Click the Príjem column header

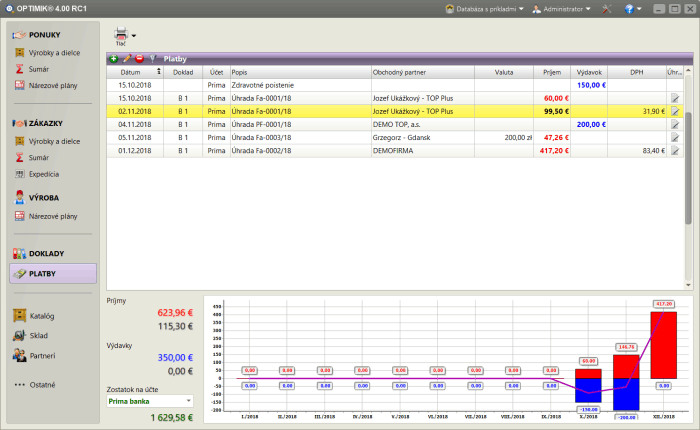pos(552,72)
